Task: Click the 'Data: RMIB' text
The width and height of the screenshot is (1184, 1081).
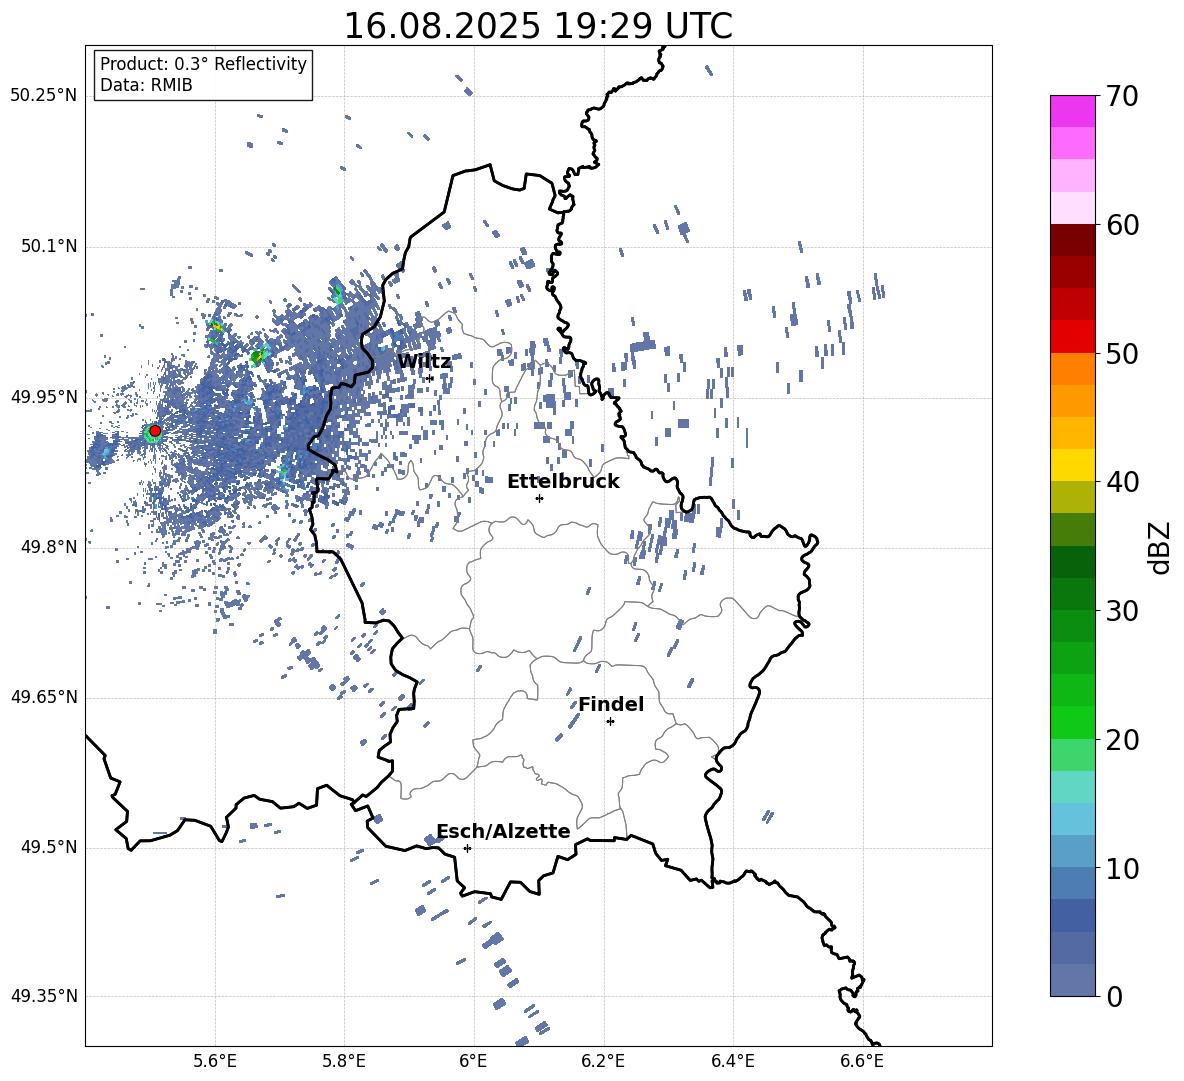Action: click(x=146, y=85)
